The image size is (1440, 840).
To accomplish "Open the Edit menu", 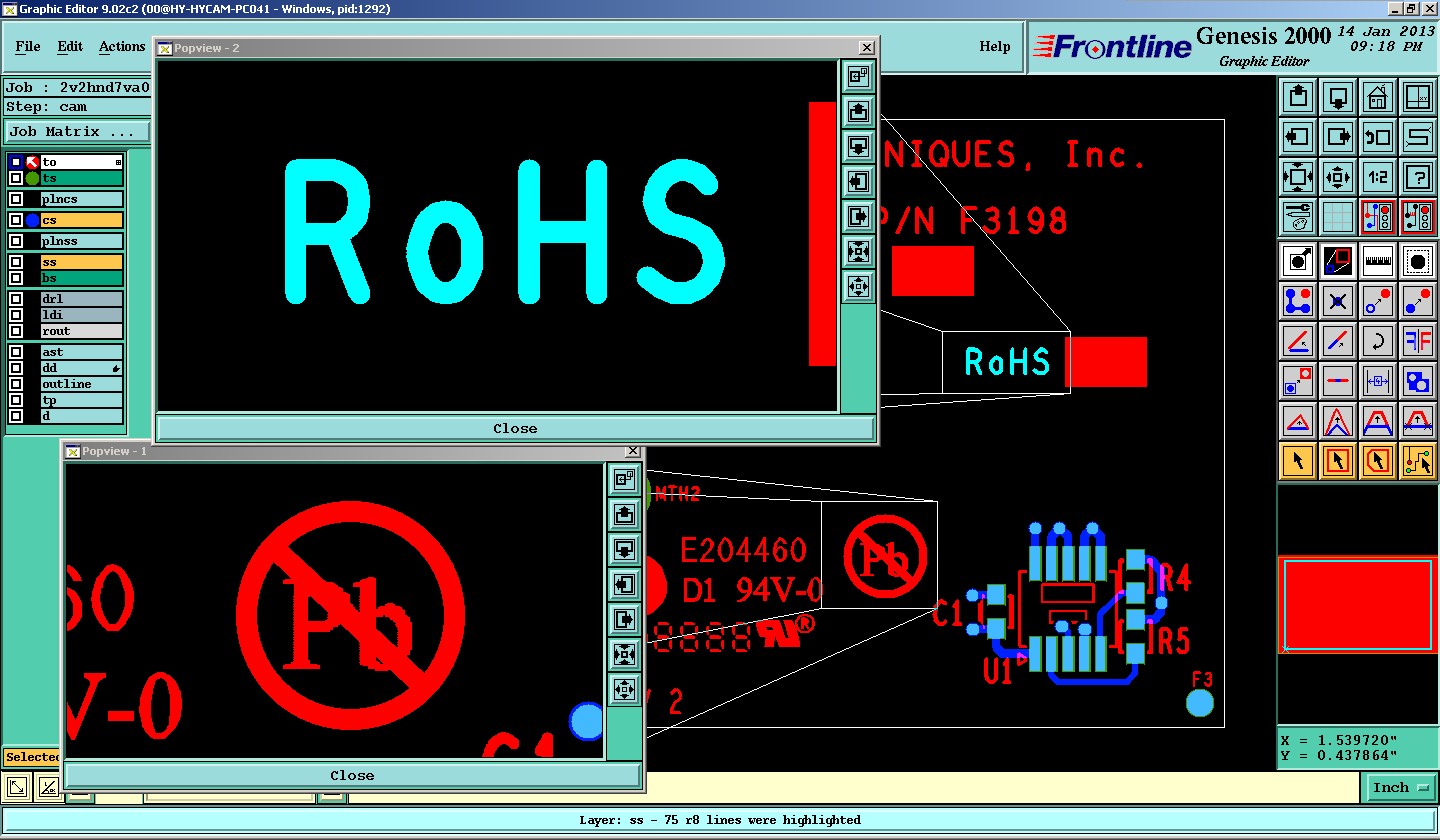I will [70, 46].
